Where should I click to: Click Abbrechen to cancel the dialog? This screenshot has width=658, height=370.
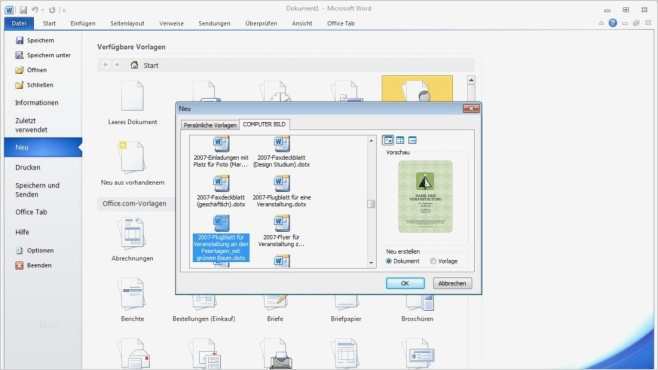pyautogui.click(x=452, y=283)
